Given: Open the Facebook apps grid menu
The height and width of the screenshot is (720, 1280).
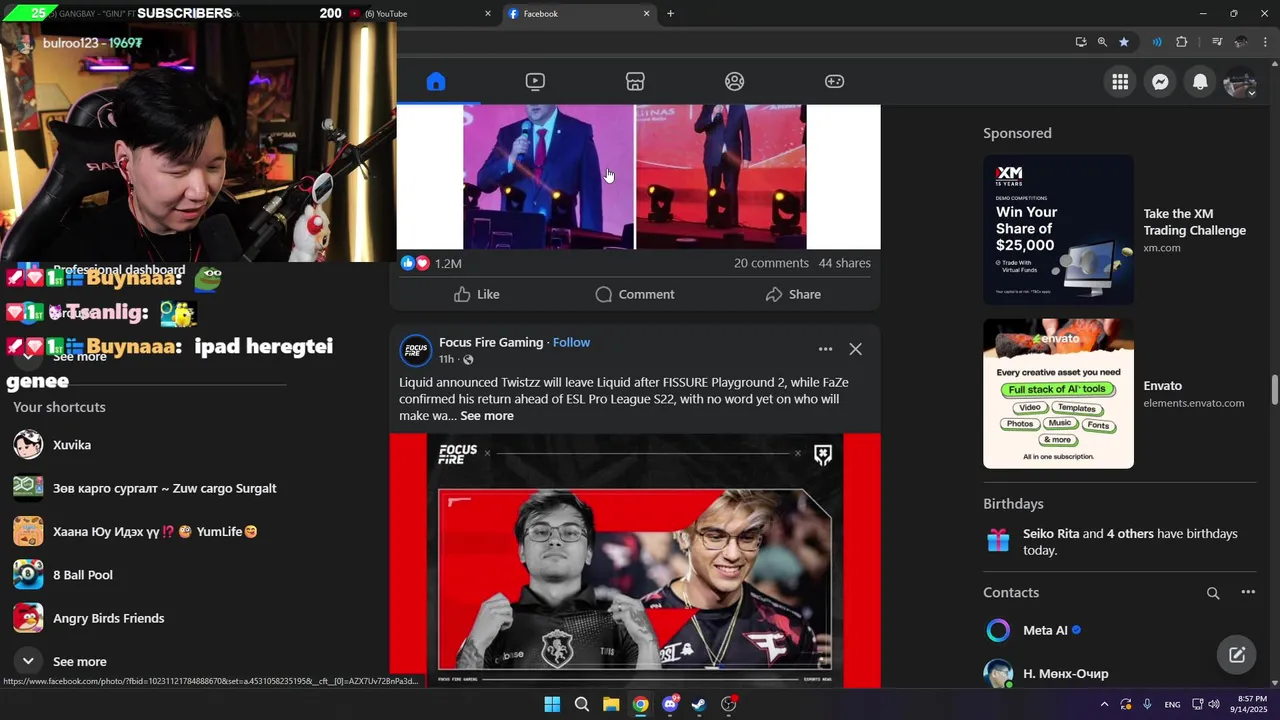Looking at the screenshot, I should tap(1120, 82).
